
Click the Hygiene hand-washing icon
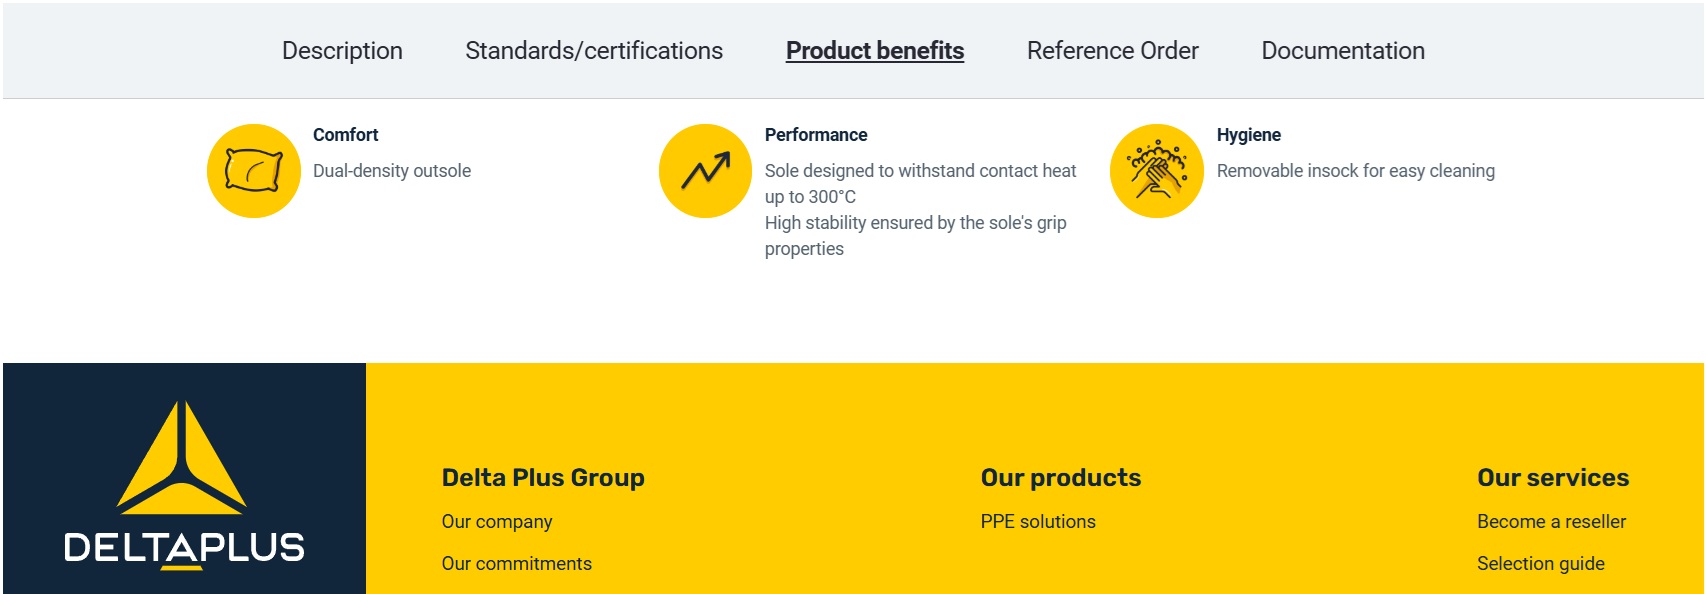tap(1157, 171)
